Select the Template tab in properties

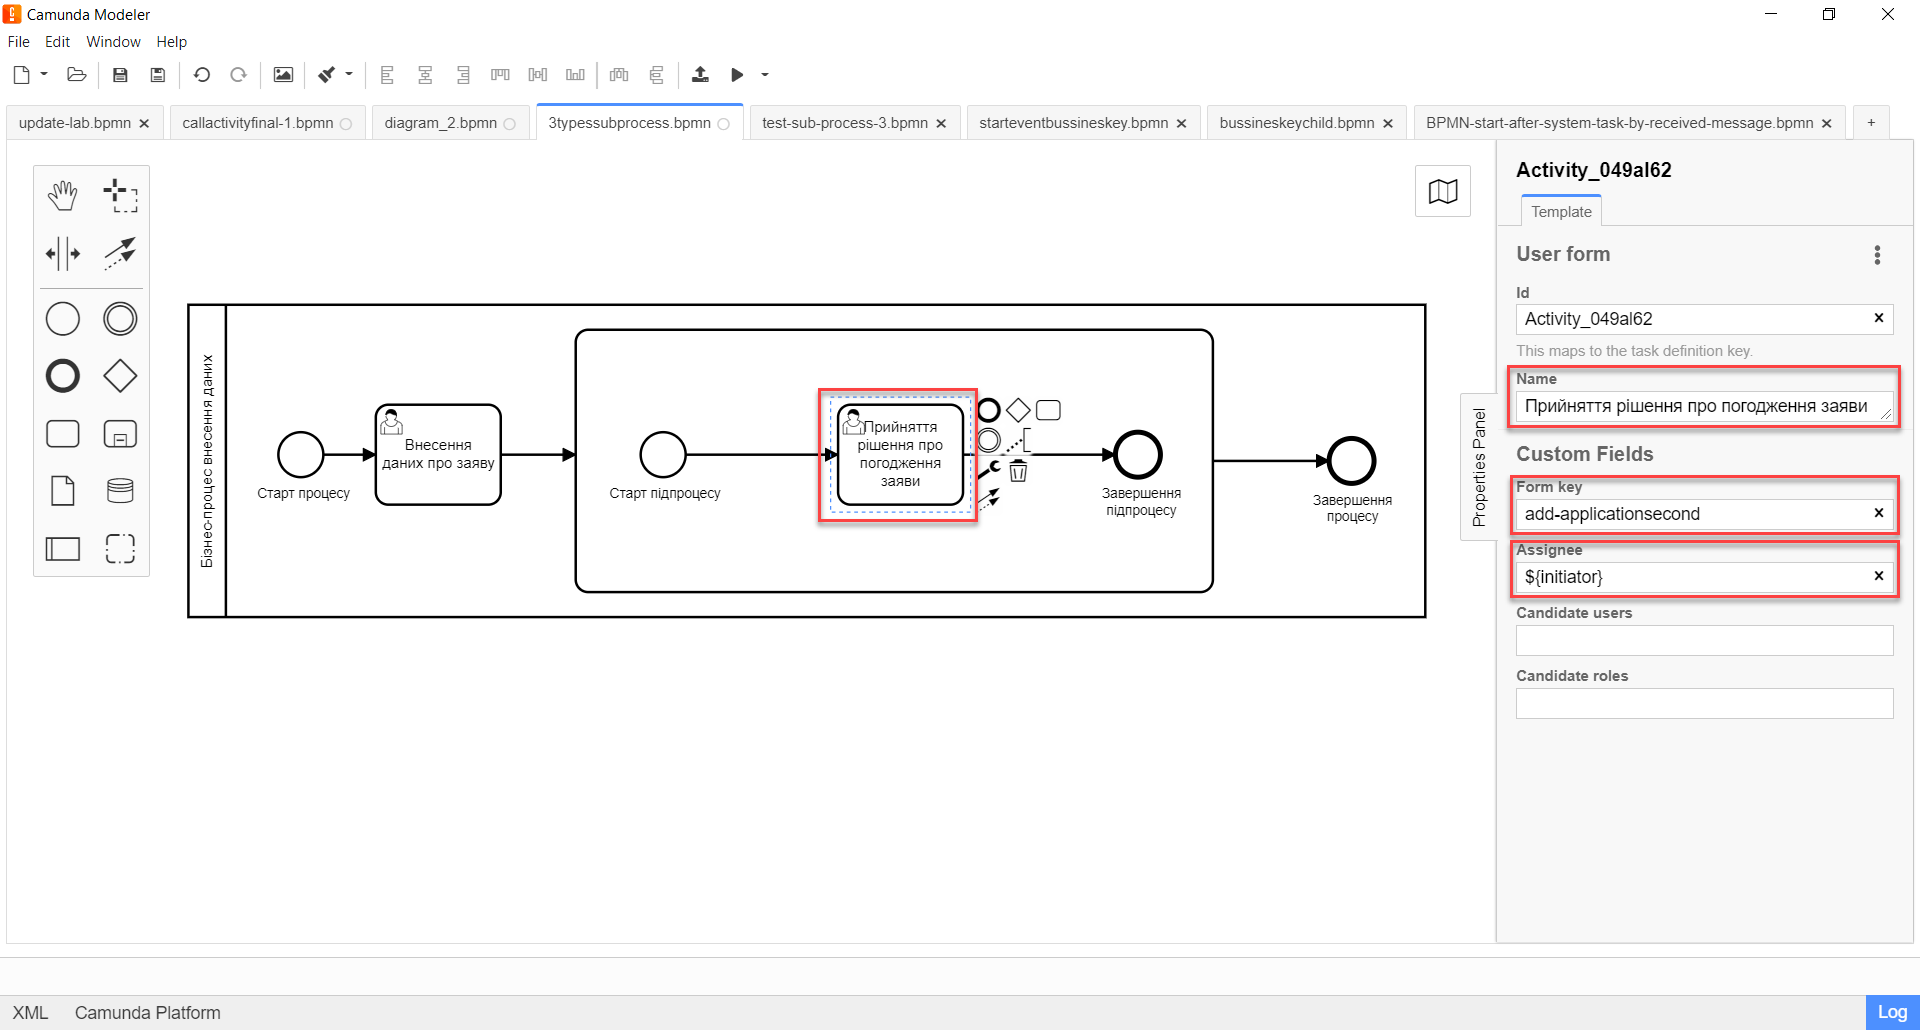1561,211
